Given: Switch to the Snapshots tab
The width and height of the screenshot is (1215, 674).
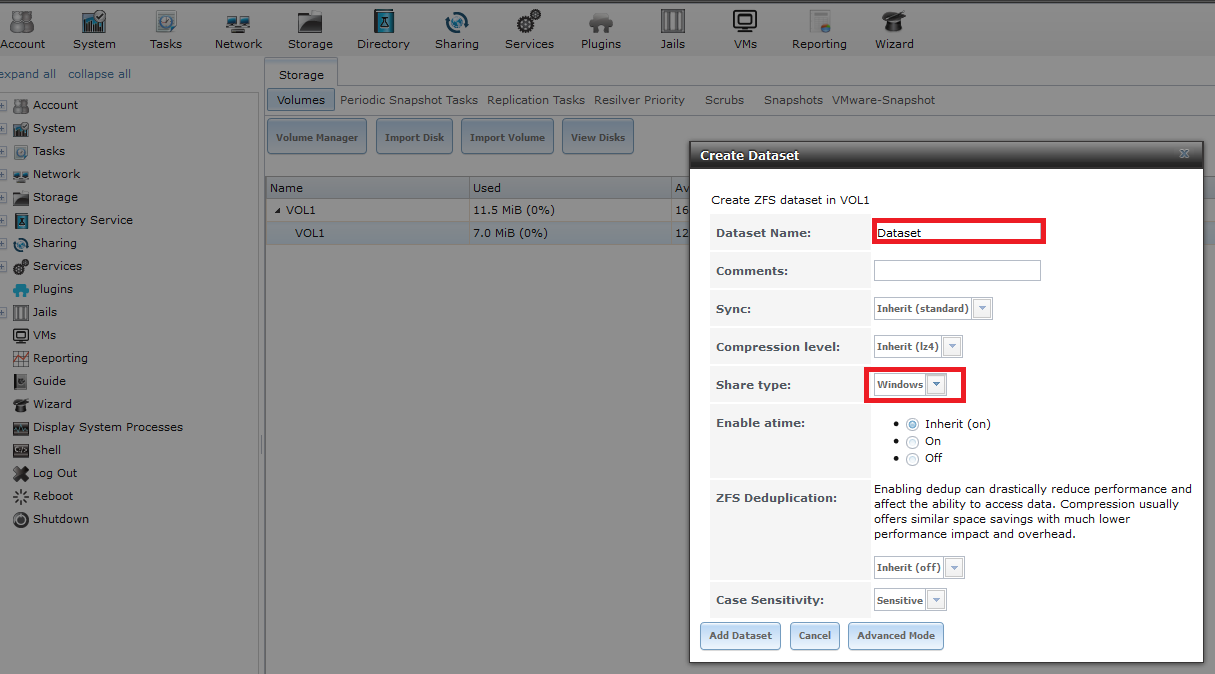Looking at the screenshot, I should pos(793,100).
